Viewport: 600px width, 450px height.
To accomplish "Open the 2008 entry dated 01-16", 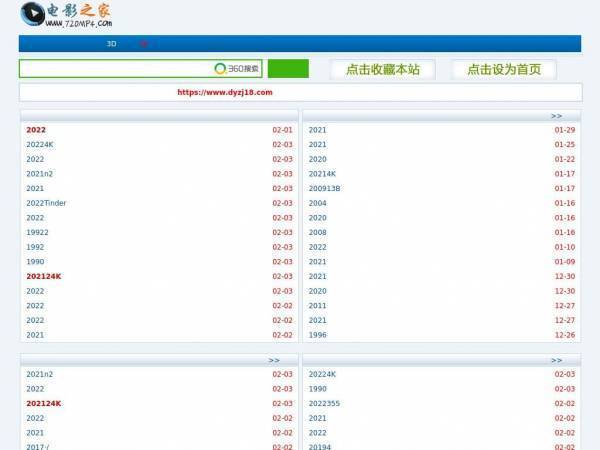I will coord(318,233).
